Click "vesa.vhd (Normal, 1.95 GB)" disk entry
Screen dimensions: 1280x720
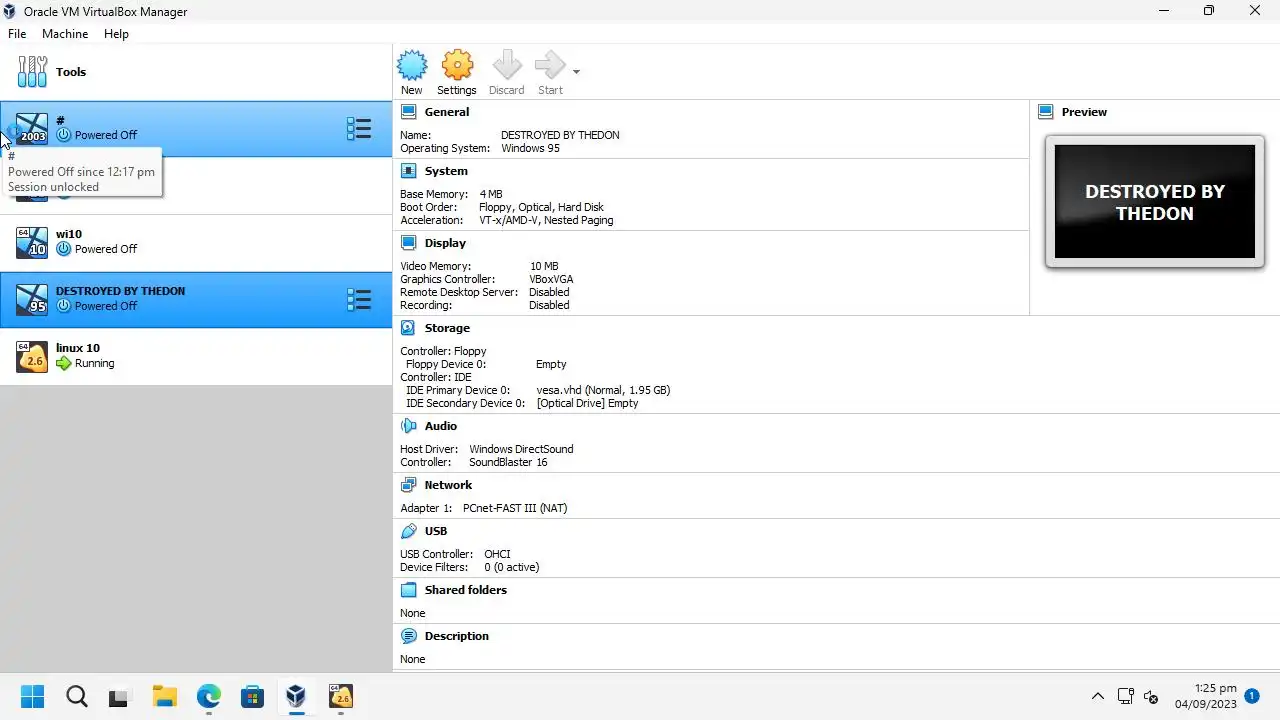(603, 390)
